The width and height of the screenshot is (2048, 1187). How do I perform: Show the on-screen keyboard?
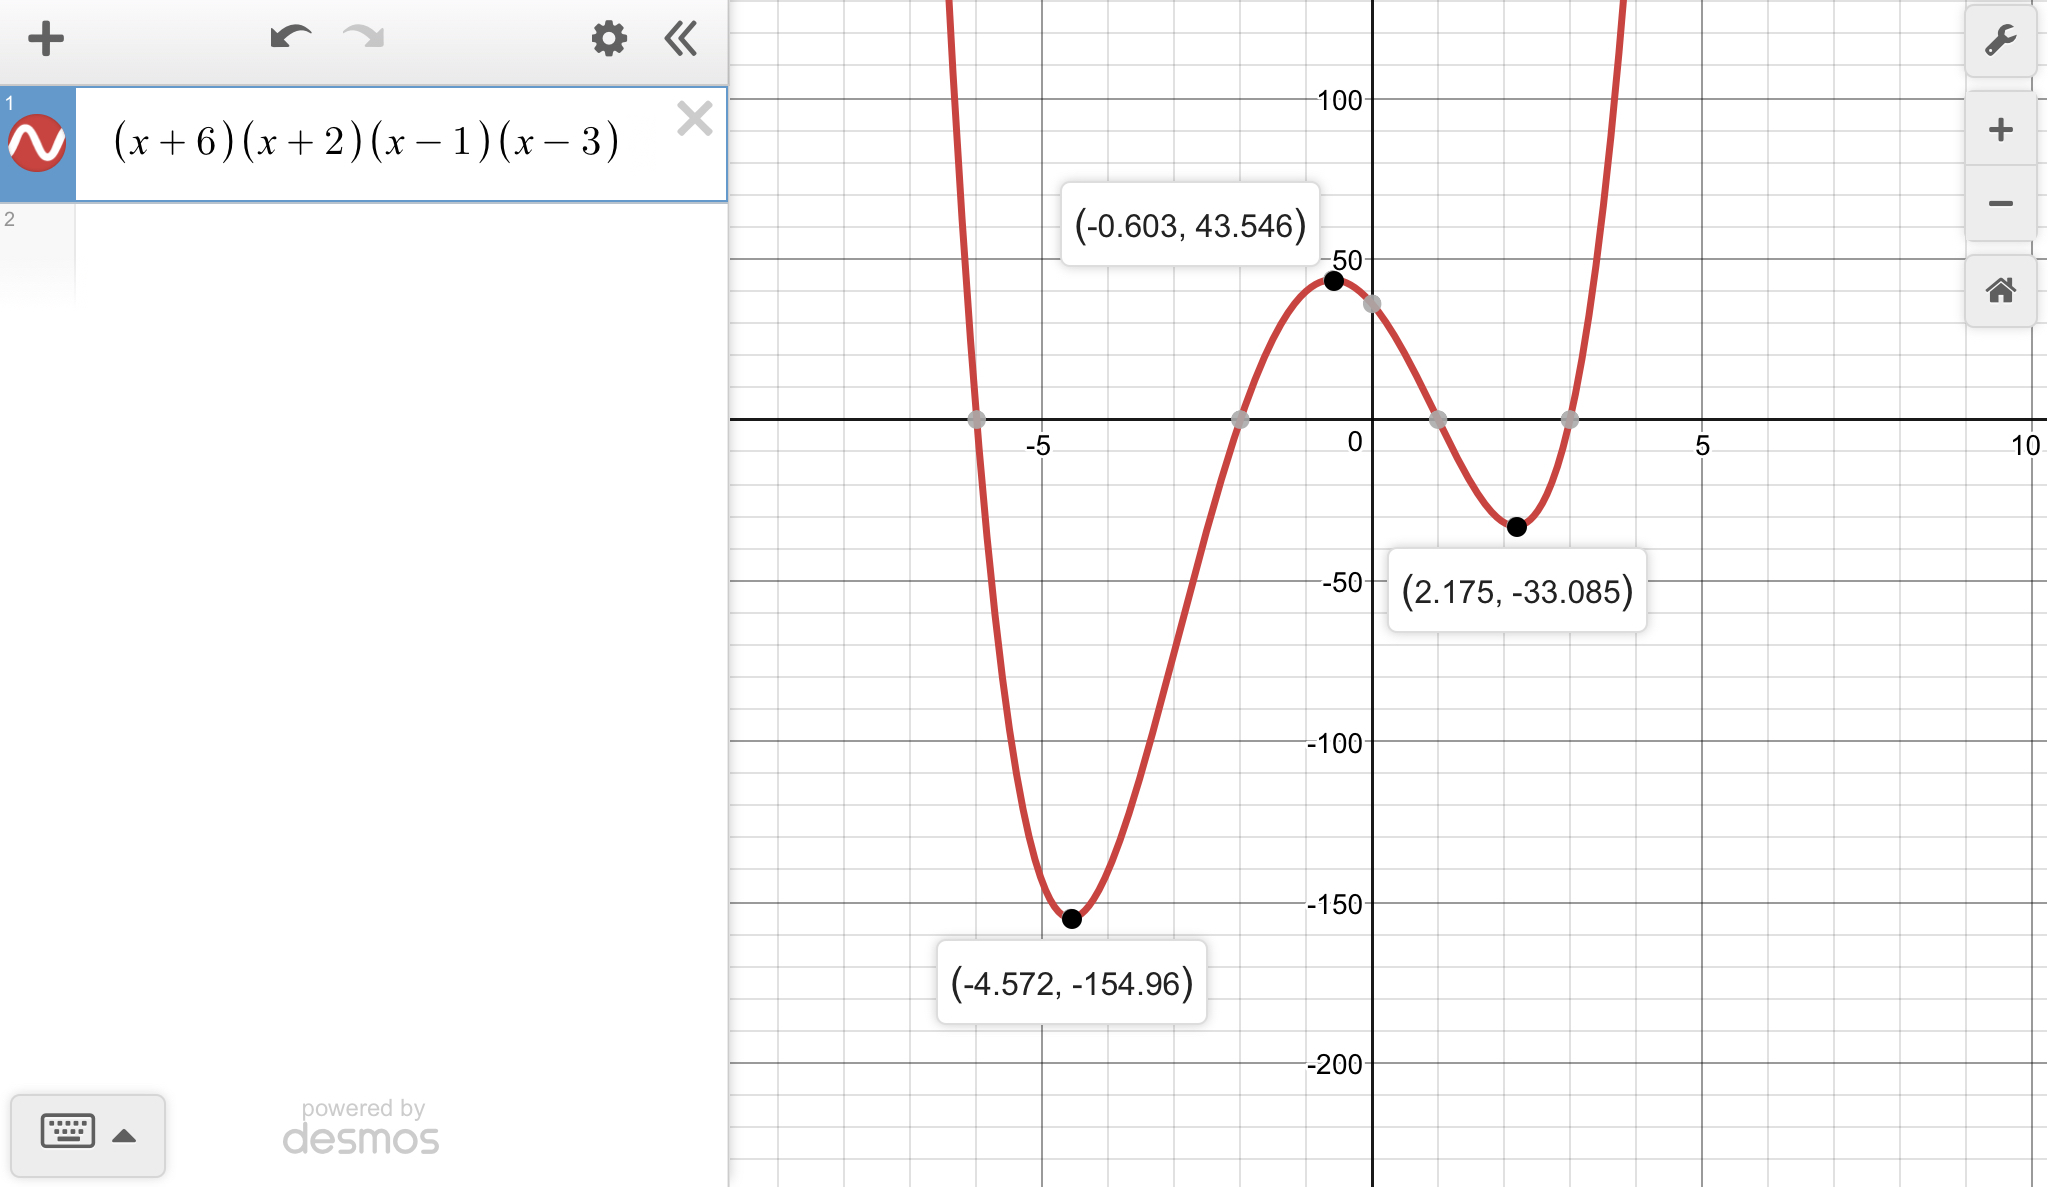pyautogui.click(x=68, y=1131)
